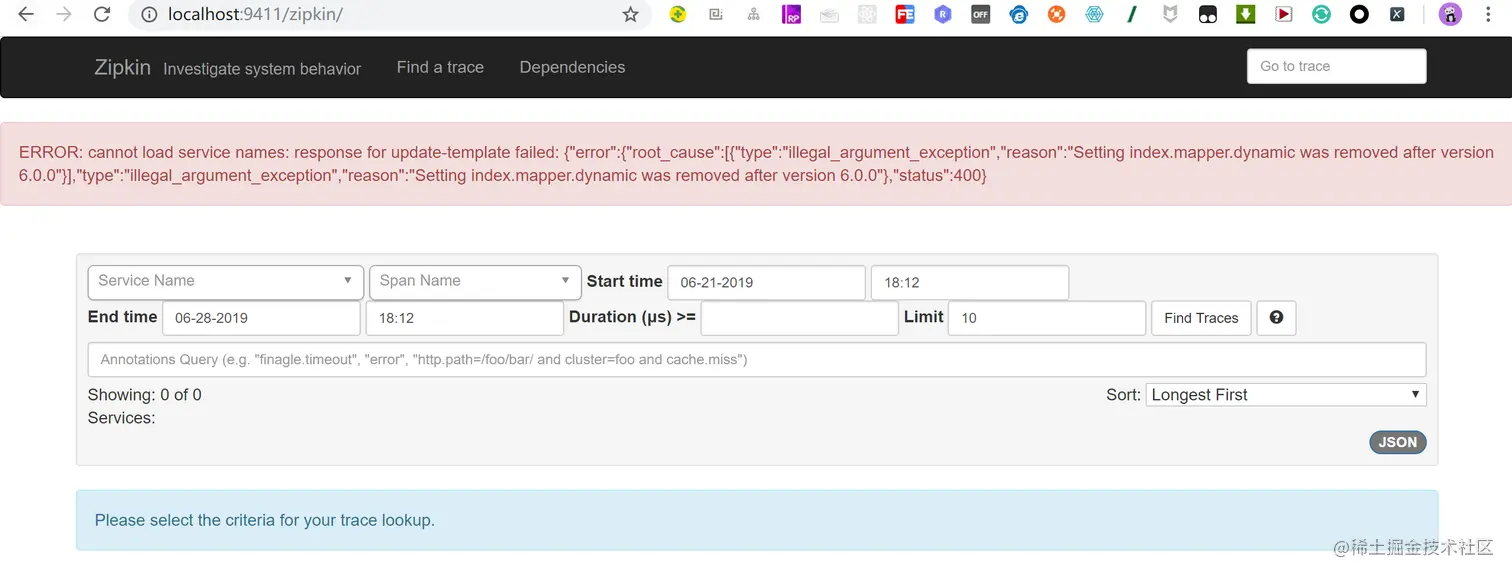Click the End time date field 06-28-2019
This screenshot has width=1512, height=576.
click(x=261, y=318)
